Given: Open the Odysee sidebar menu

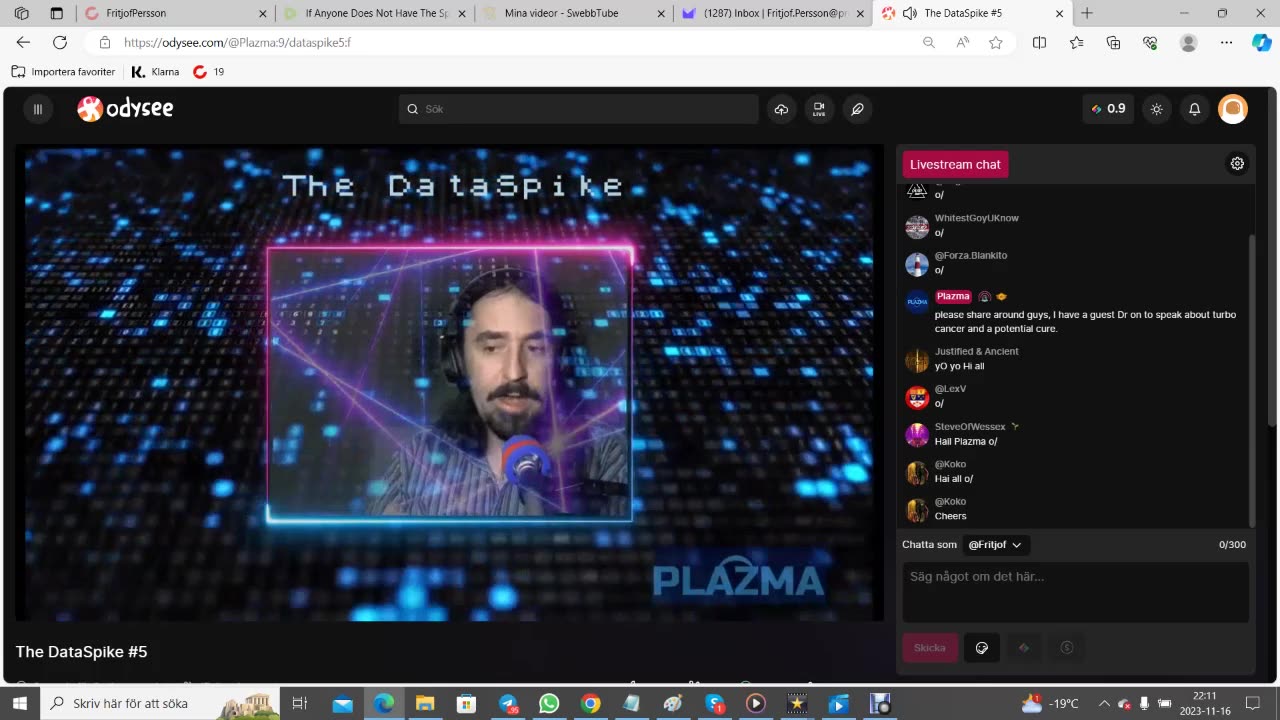Looking at the screenshot, I should pyautogui.click(x=38, y=109).
